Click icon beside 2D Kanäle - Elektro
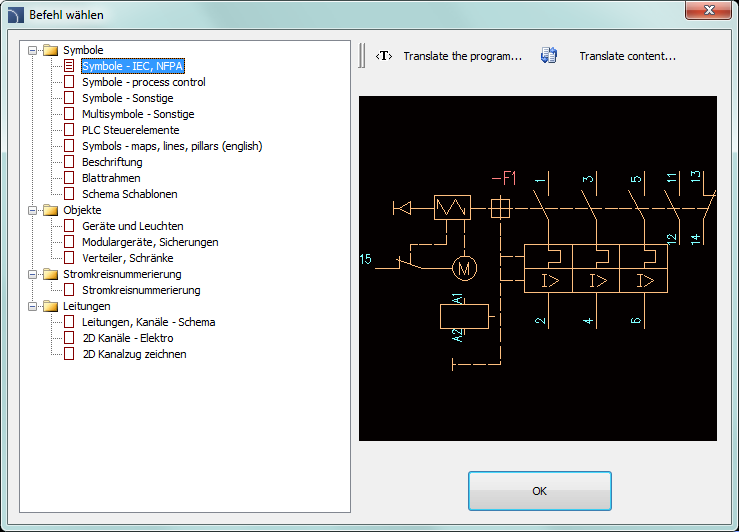739x532 pixels. click(69, 338)
